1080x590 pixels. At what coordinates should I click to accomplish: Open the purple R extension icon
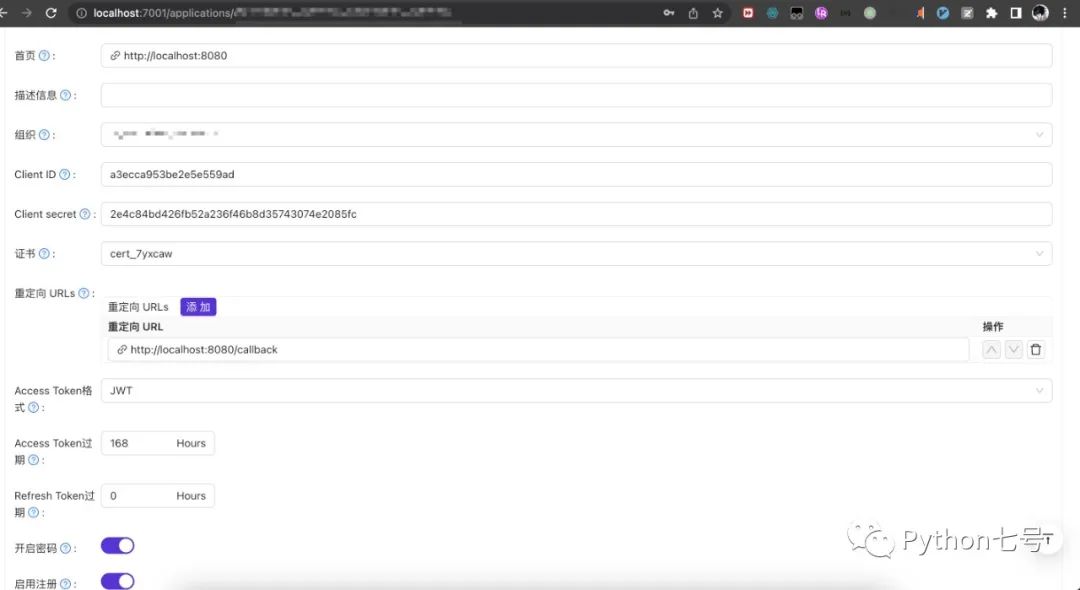click(x=821, y=13)
